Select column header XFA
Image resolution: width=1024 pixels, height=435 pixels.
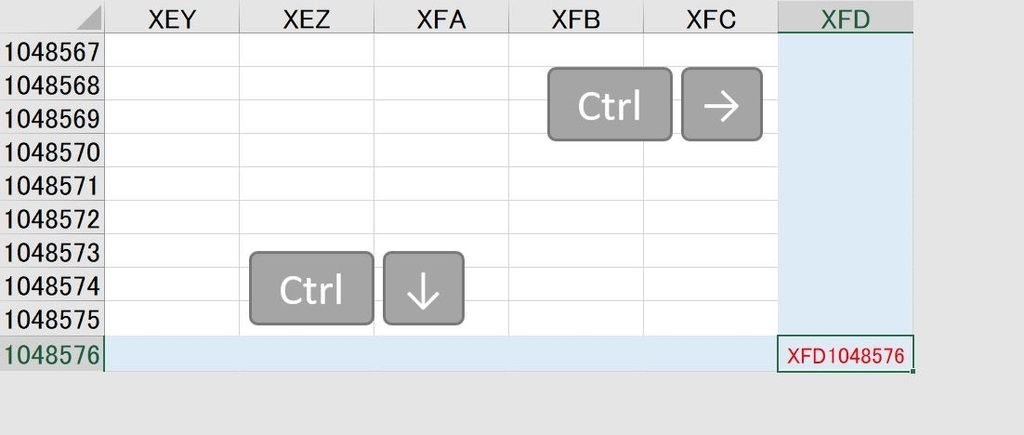(441, 18)
